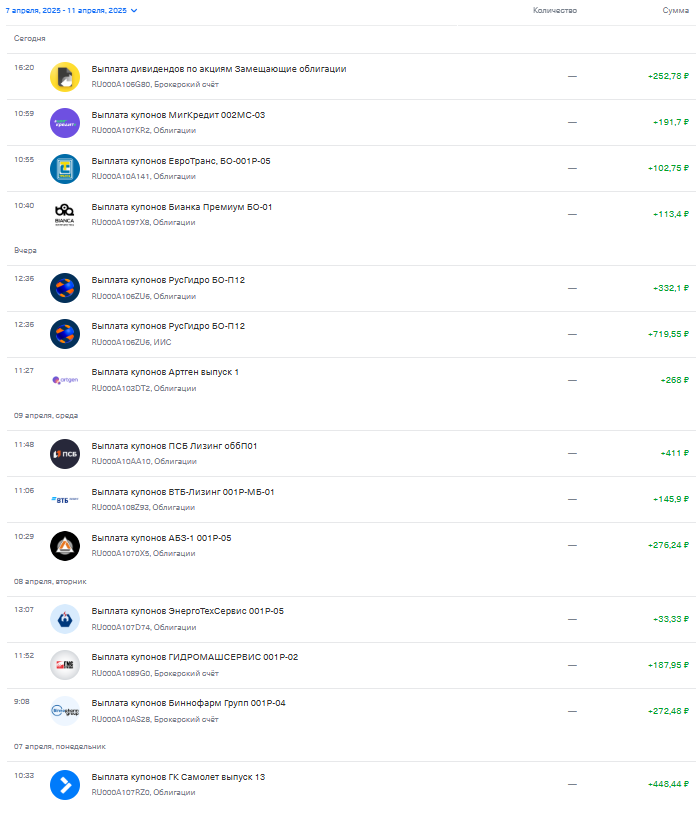Click the amount +191,7 ₽
This screenshot has height=813, width=696.
point(671,122)
